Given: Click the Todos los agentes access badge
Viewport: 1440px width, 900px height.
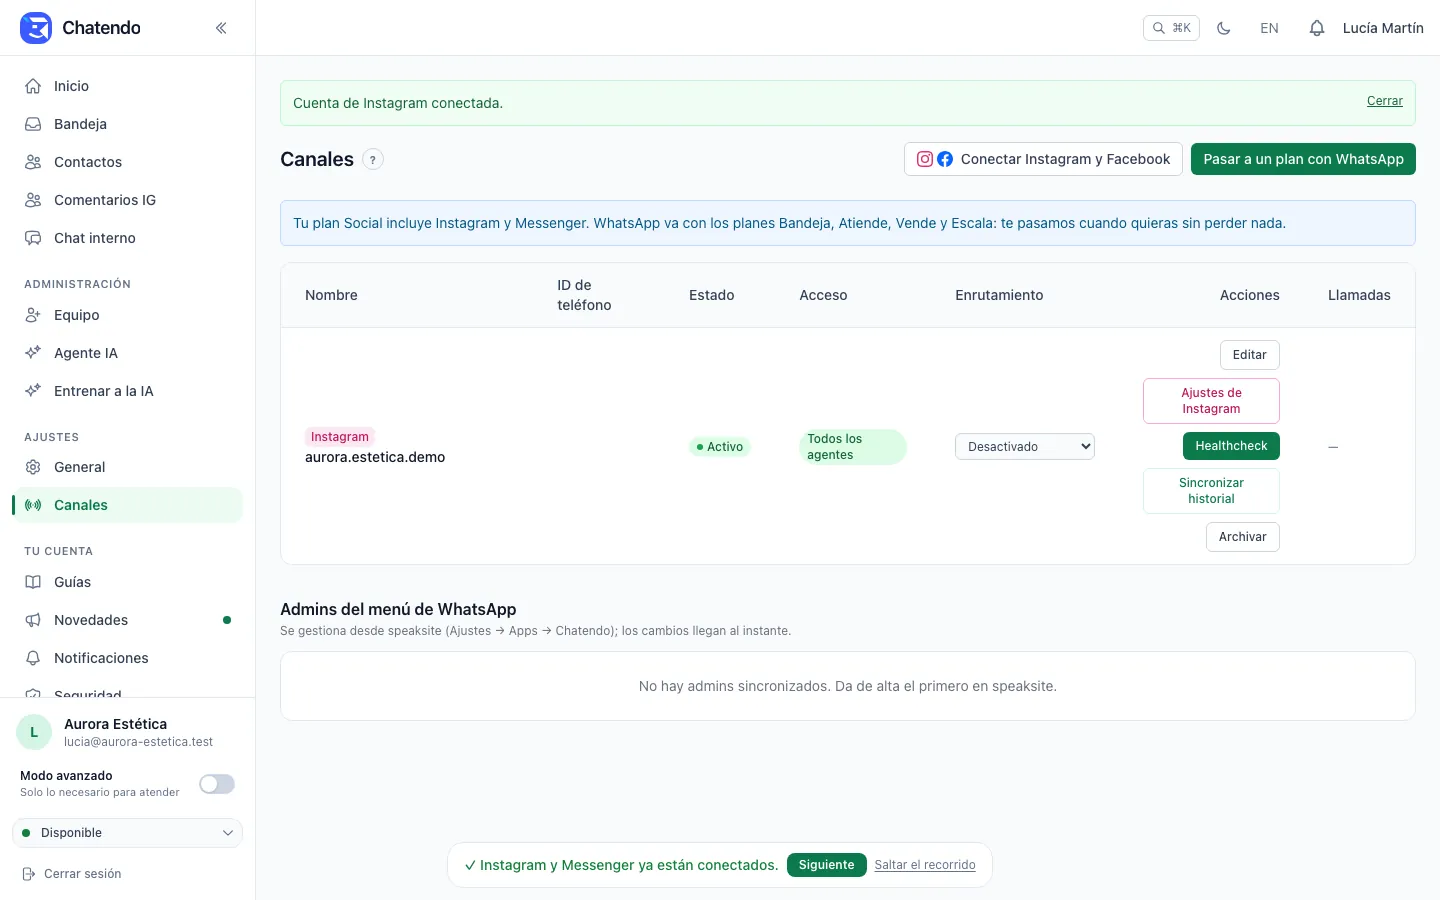Looking at the screenshot, I should (853, 447).
